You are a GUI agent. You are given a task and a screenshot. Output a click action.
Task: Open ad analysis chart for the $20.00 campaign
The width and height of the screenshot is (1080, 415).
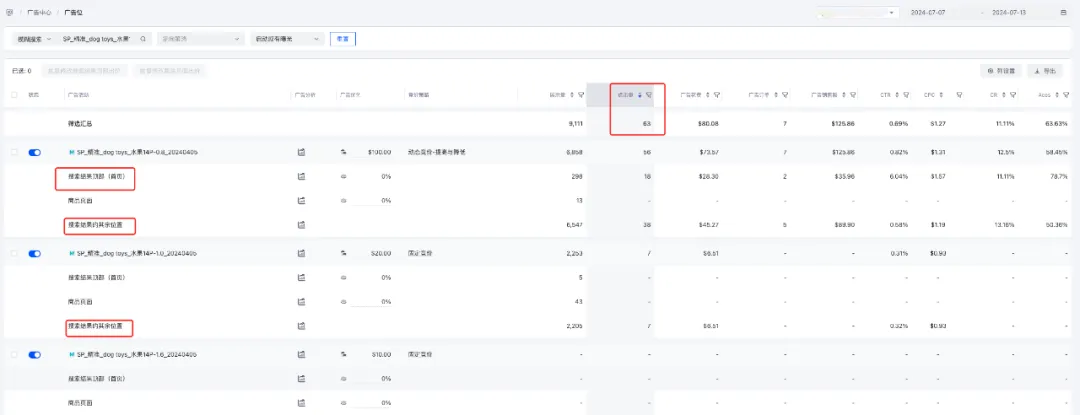tap(301, 253)
